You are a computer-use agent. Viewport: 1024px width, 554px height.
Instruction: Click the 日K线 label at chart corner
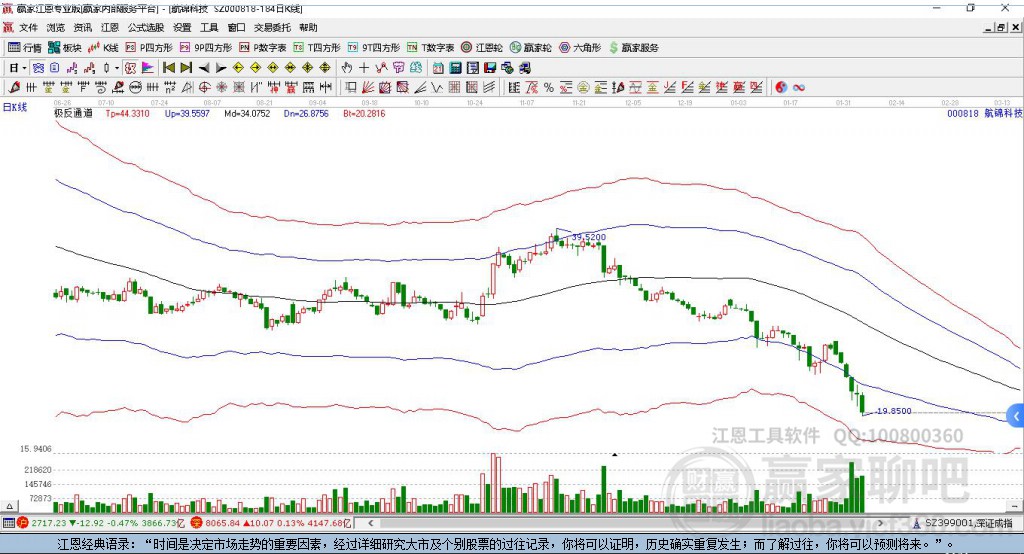[x=15, y=106]
